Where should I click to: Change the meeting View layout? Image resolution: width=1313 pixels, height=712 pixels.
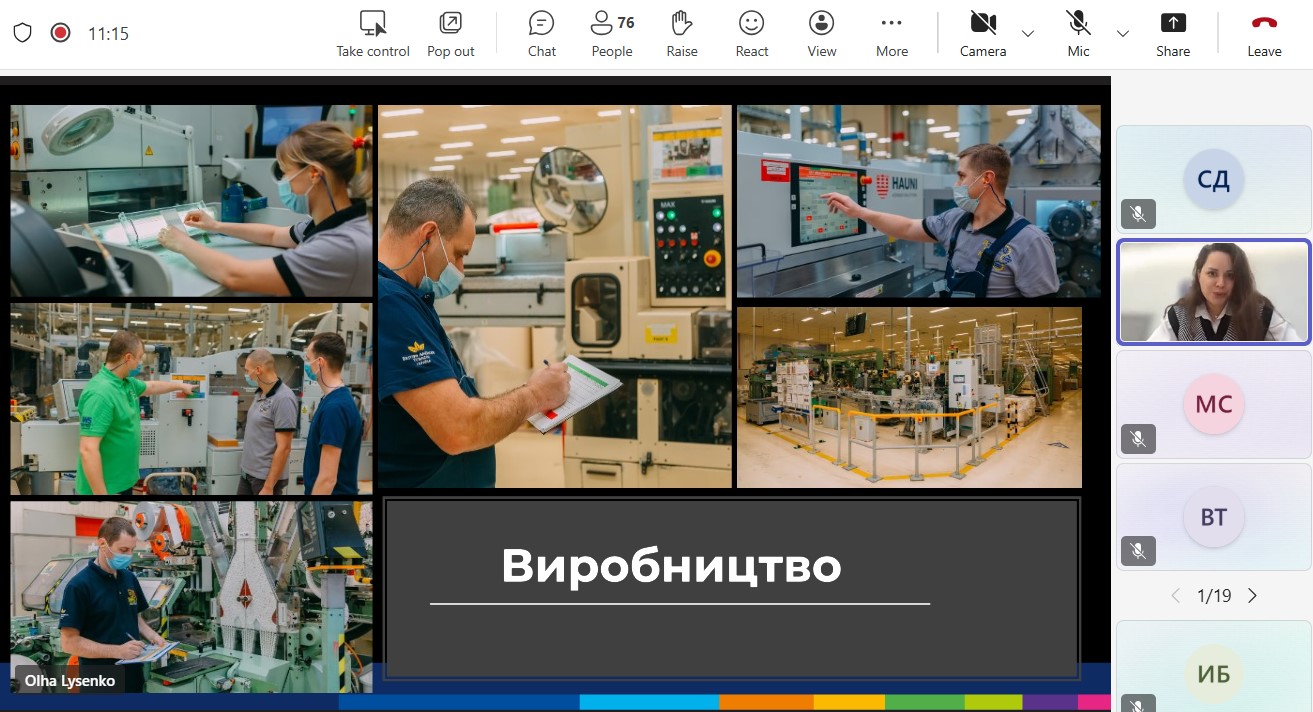821,34
